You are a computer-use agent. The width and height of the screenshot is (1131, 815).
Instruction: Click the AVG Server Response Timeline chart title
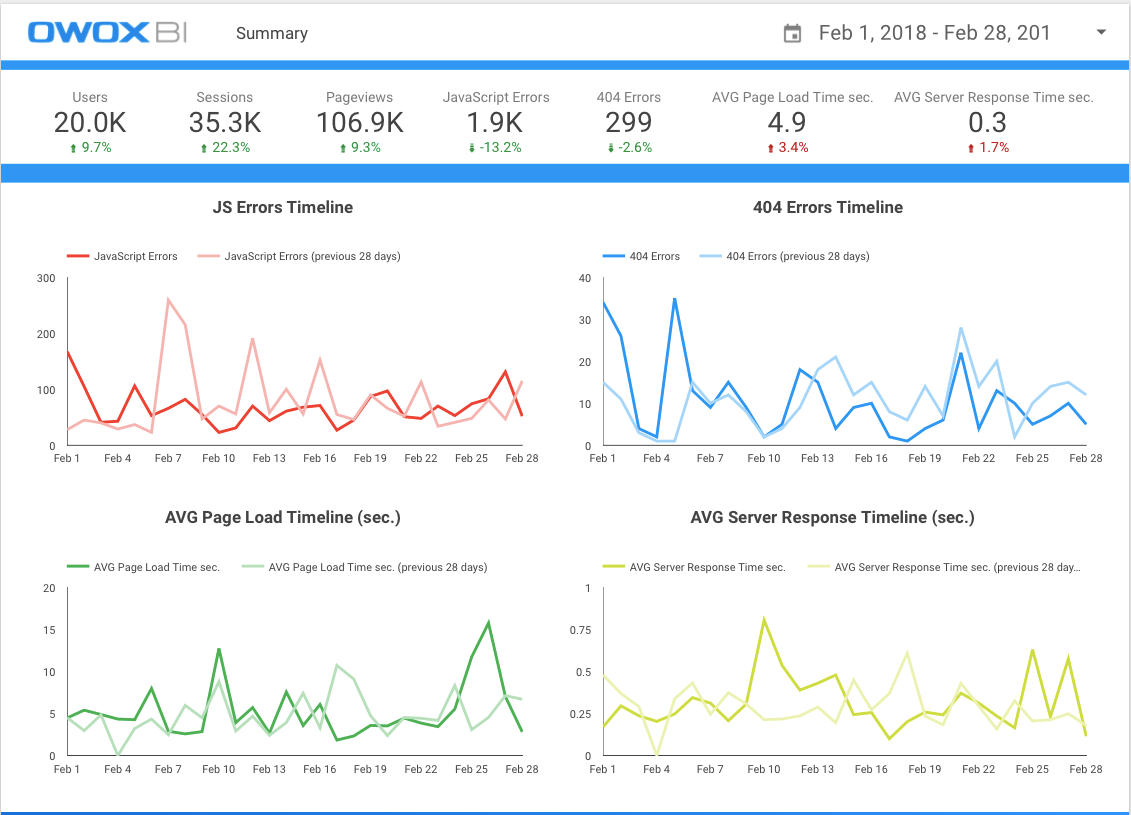pos(832,518)
